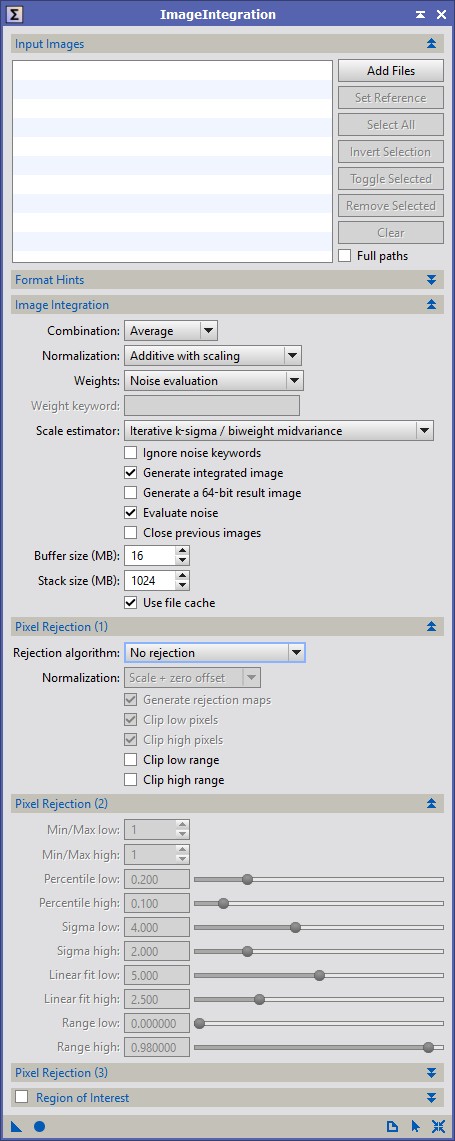Click the Track View arrow icon

(416, 1126)
